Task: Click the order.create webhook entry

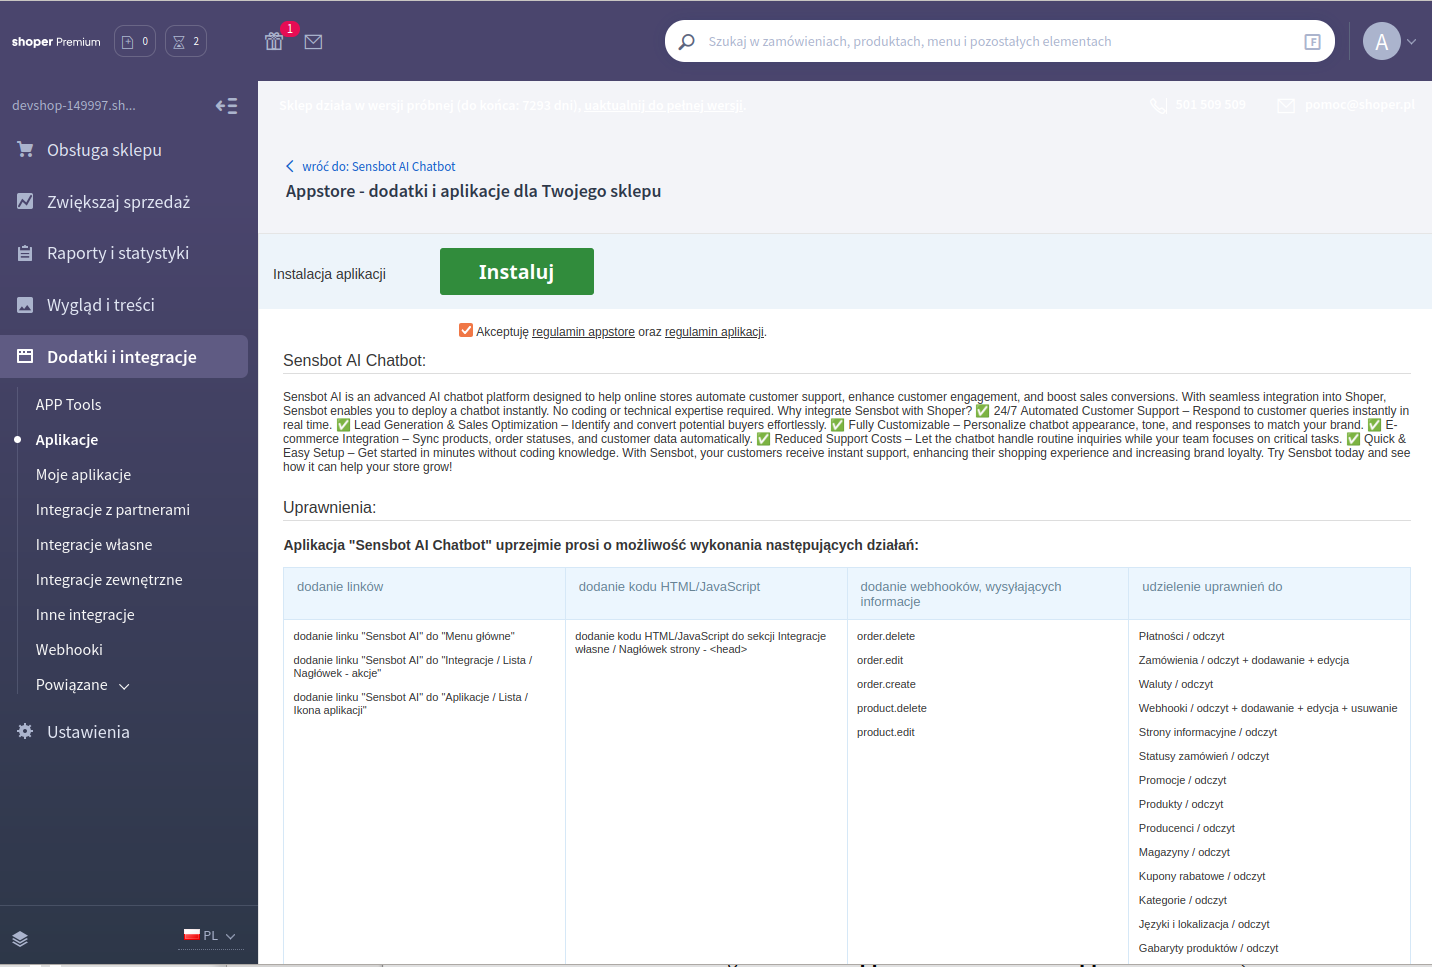Action: [x=886, y=684]
